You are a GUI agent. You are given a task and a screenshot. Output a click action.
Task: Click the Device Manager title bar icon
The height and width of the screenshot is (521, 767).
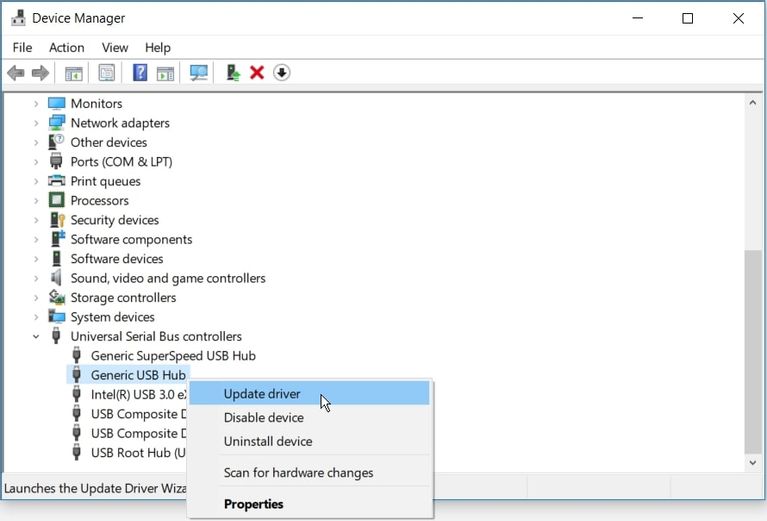coord(18,18)
